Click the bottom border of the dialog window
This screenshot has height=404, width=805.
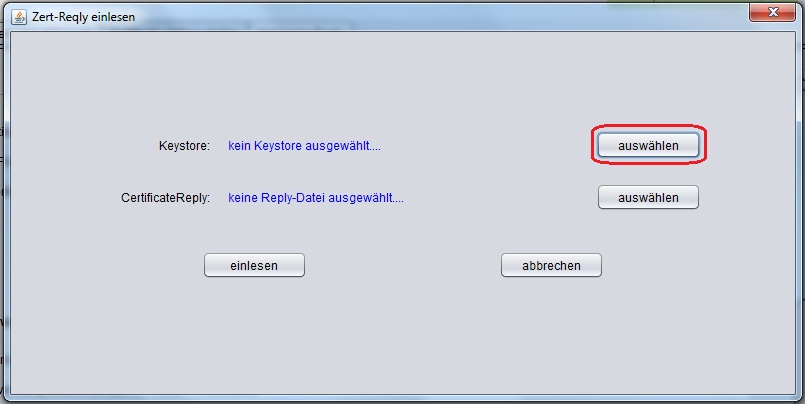tap(402, 398)
